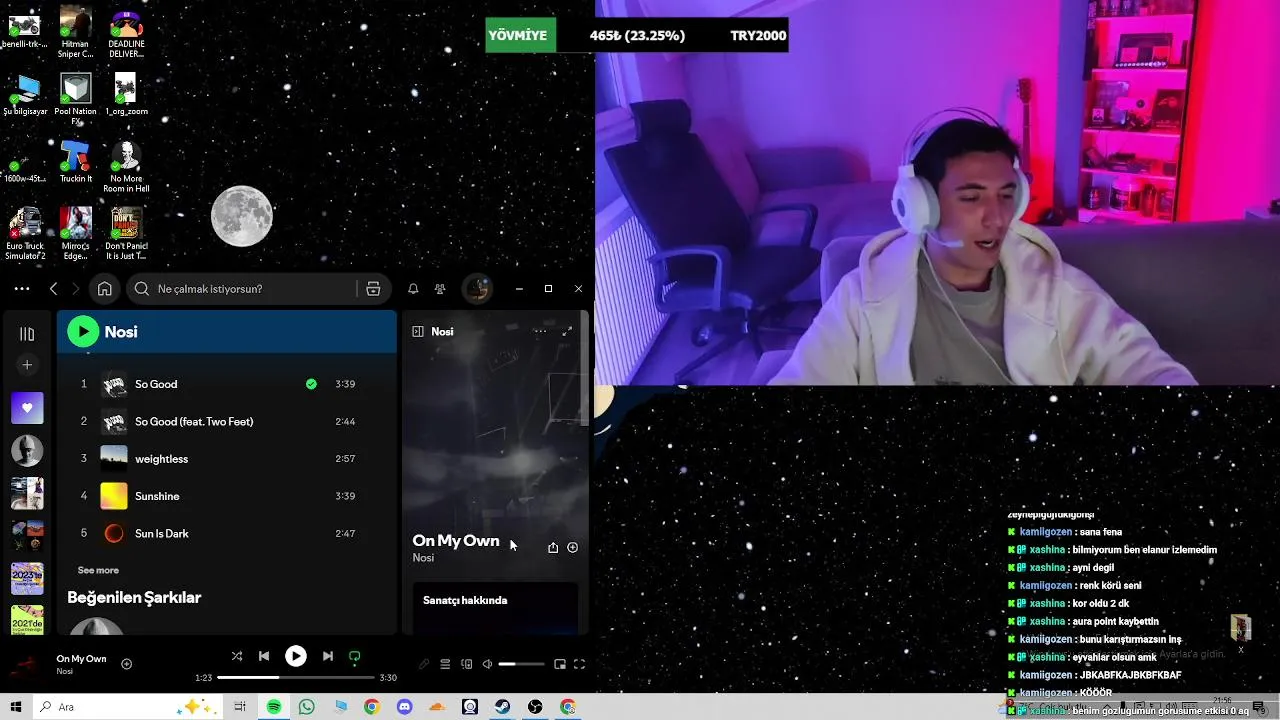The width and height of the screenshot is (1280, 720).
Task: Click the 'Ne çalmak istiyorsun?' search field
Action: pos(244,289)
